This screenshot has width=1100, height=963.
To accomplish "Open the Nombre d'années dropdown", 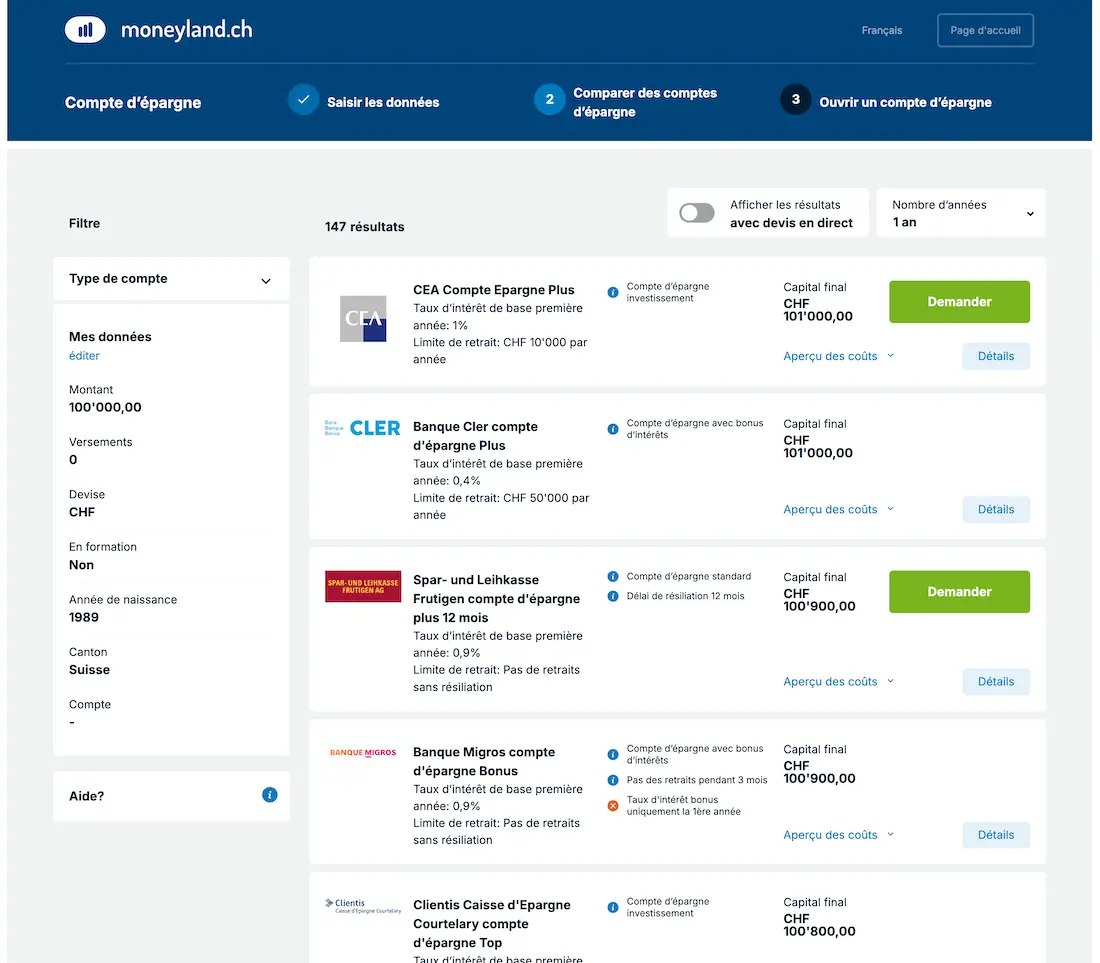I will 961,213.
